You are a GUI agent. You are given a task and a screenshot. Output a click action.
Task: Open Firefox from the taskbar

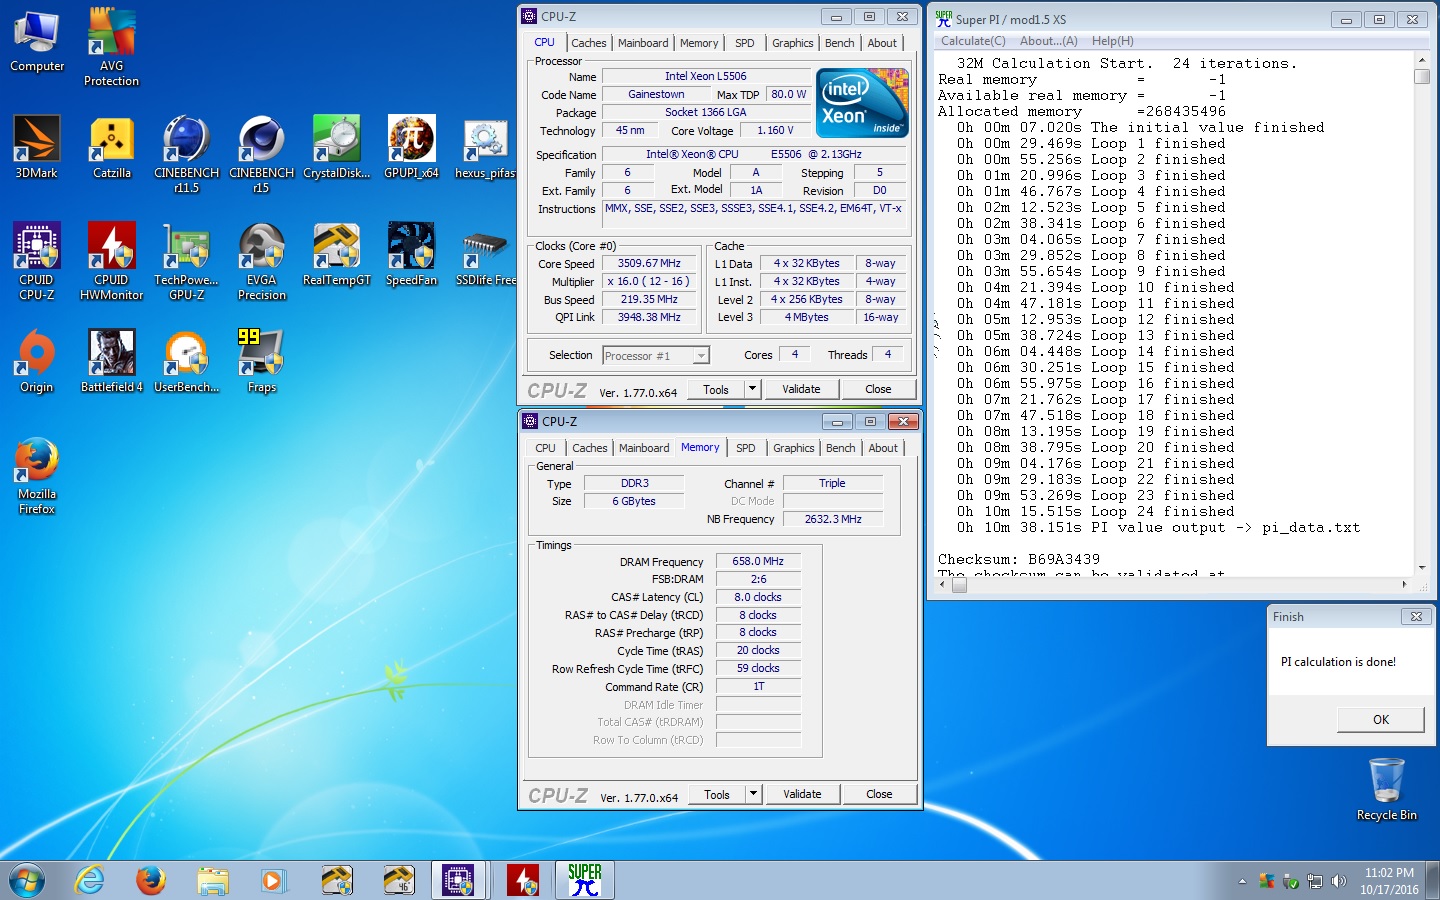(x=151, y=880)
